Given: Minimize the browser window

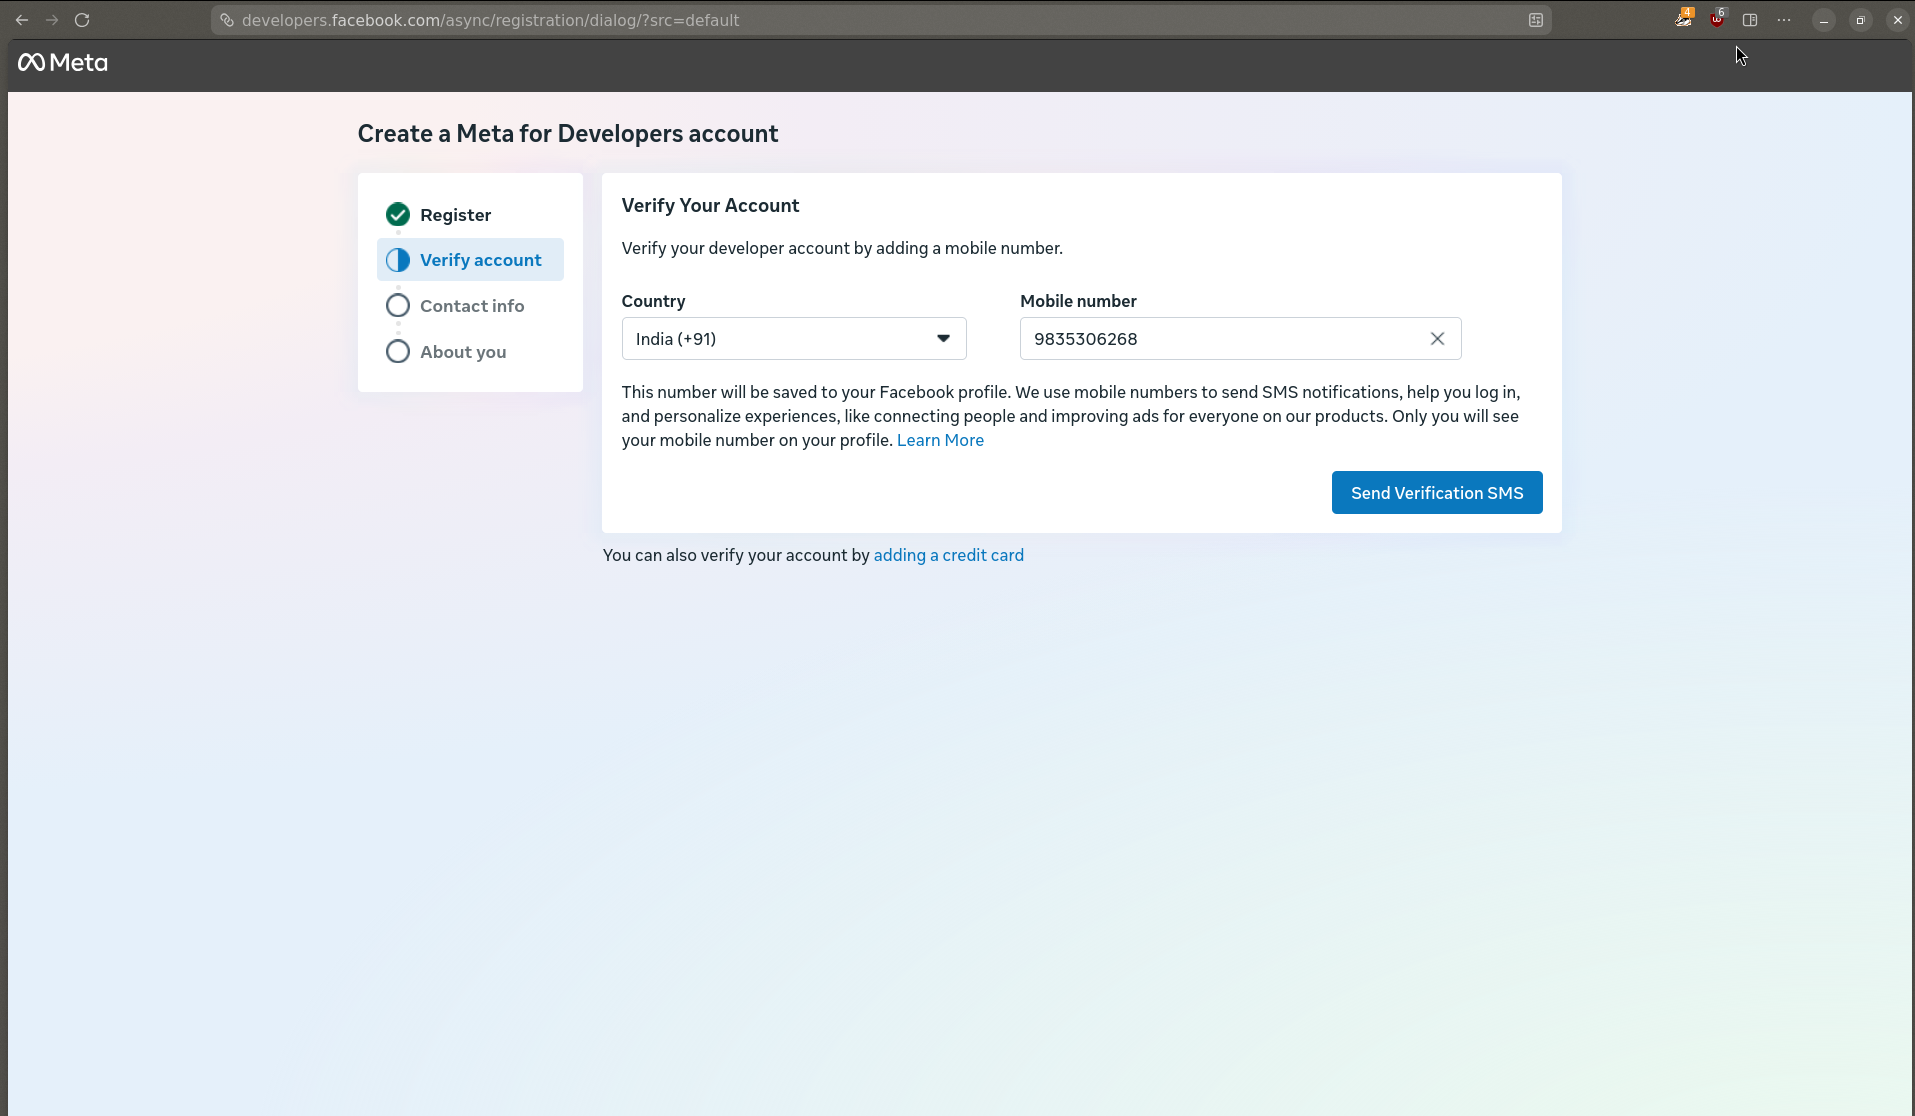Looking at the screenshot, I should (x=1824, y=20).
